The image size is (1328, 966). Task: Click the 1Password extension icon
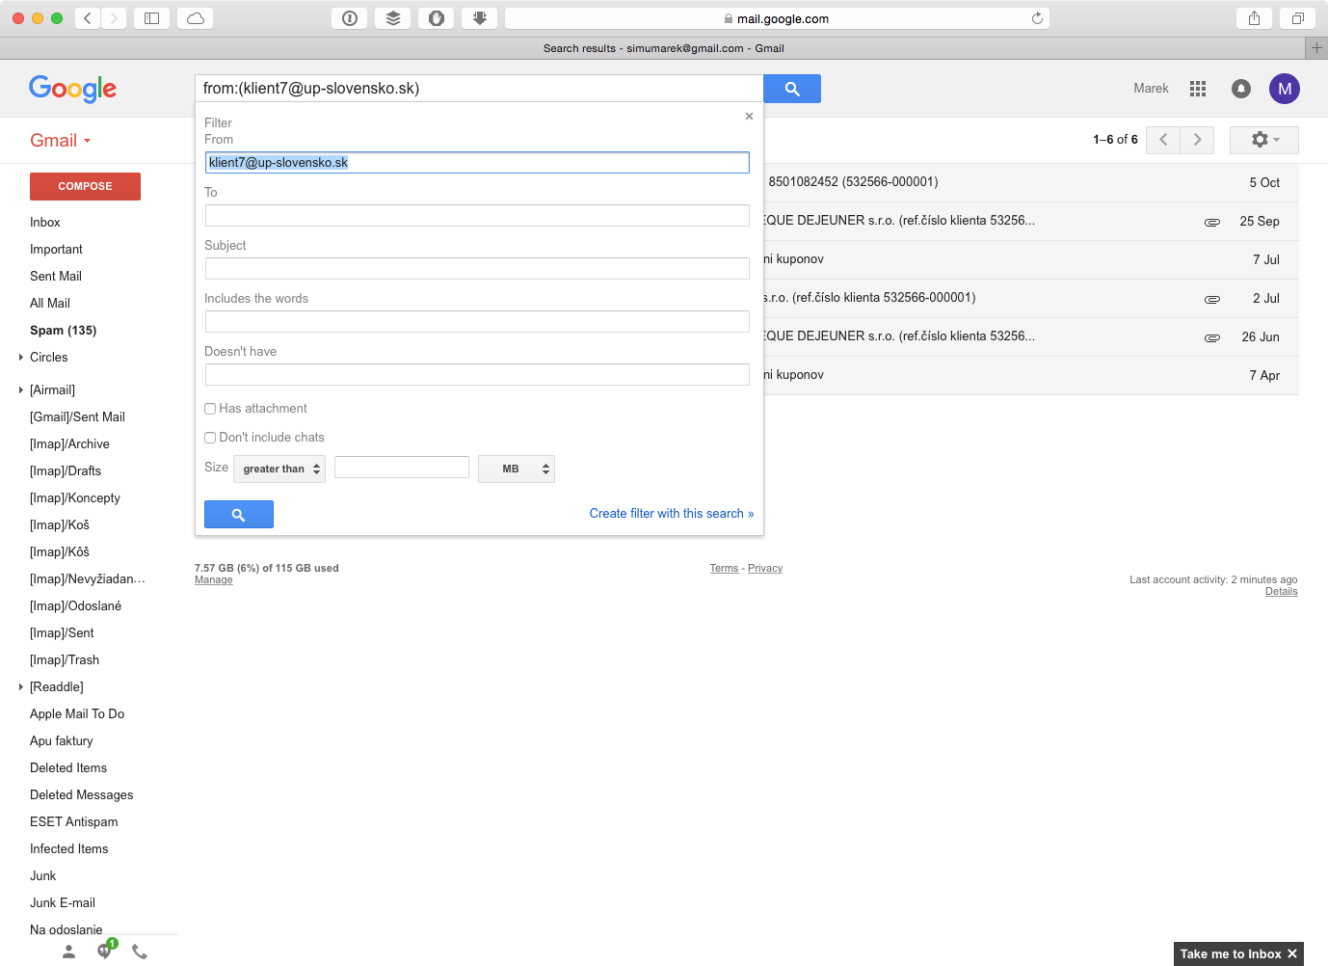click(x=350, y=18)
